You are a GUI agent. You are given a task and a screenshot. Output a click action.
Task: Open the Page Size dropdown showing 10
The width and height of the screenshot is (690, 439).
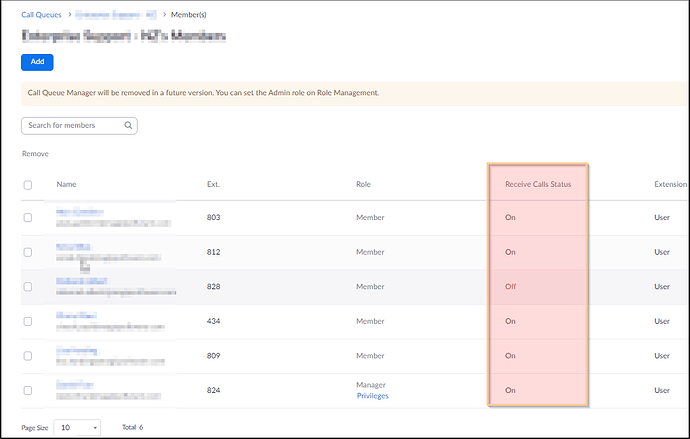(x=77, y=428)
